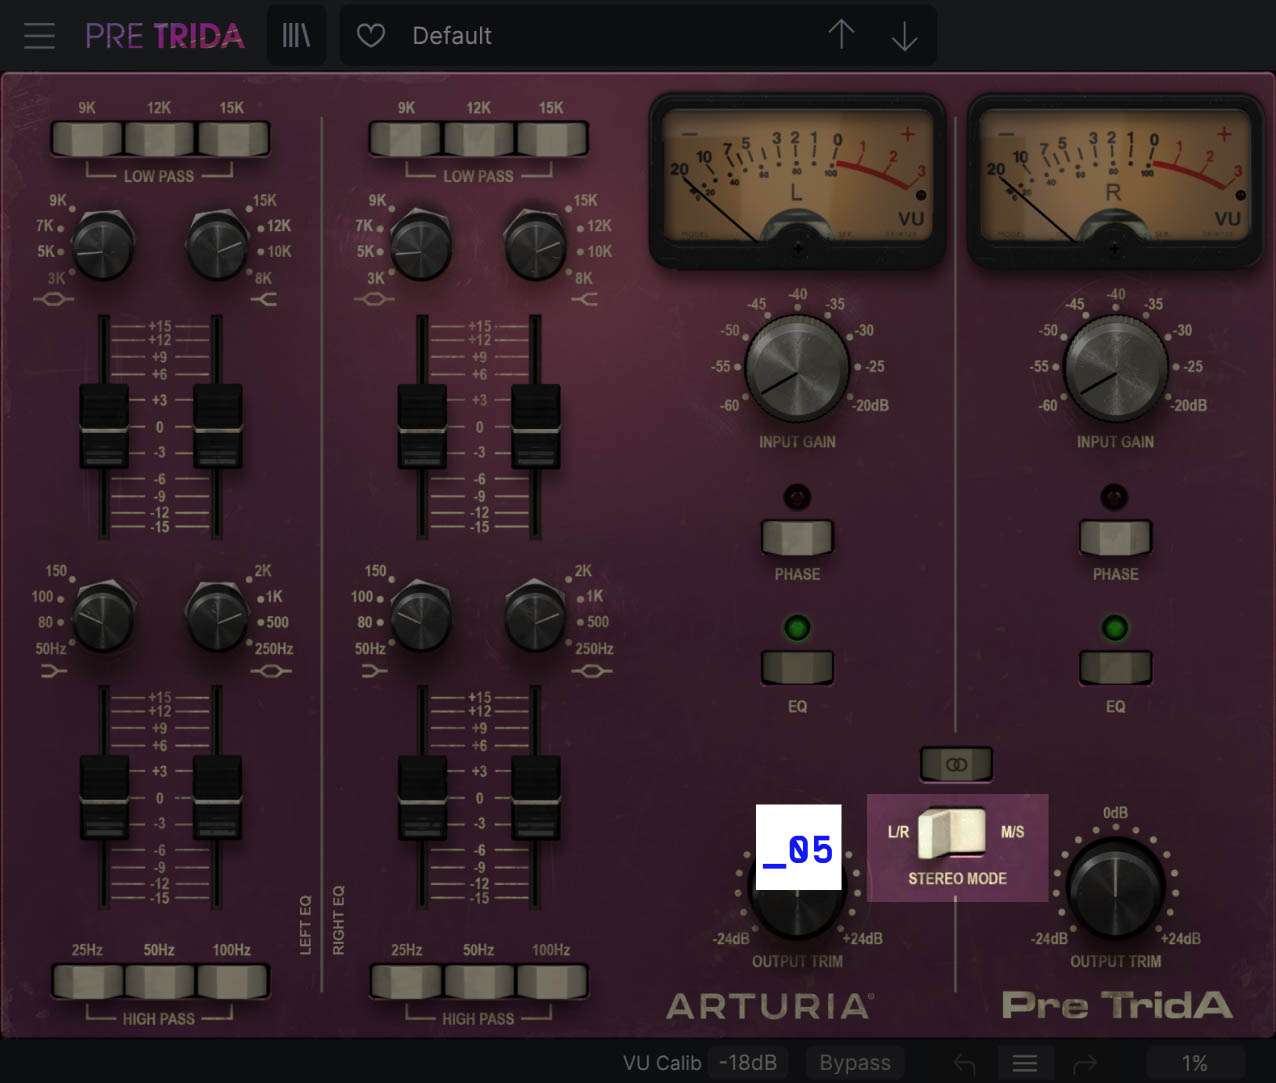Open the VU Calib -18dB selector

(x=748, y=1063)
